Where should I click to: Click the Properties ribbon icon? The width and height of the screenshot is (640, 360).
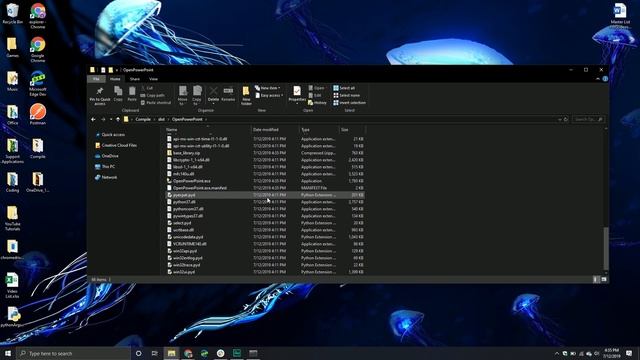(x=297, y=95)
